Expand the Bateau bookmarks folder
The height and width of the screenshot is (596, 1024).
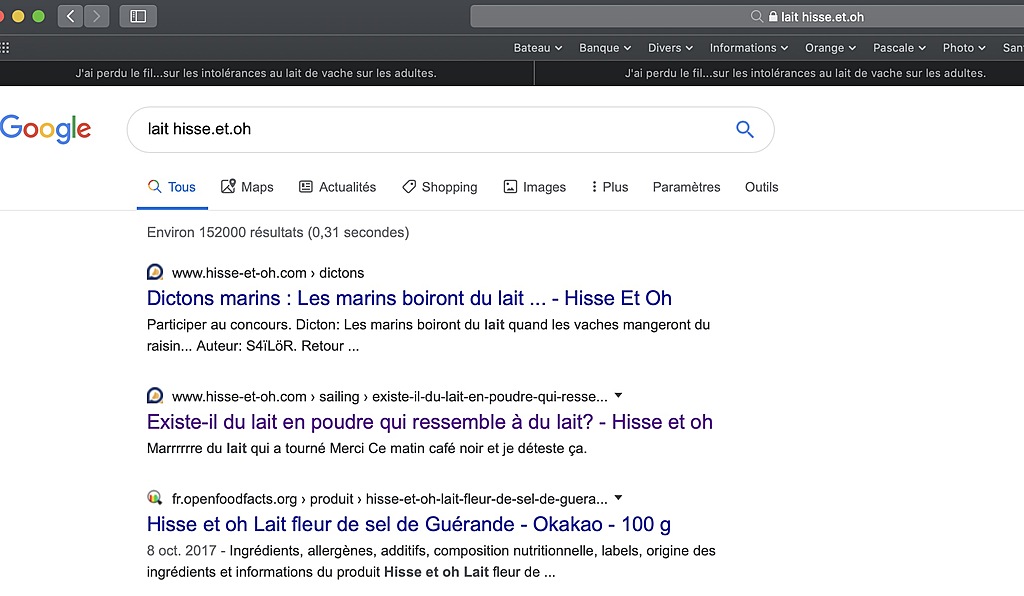(x=537, y=48)
